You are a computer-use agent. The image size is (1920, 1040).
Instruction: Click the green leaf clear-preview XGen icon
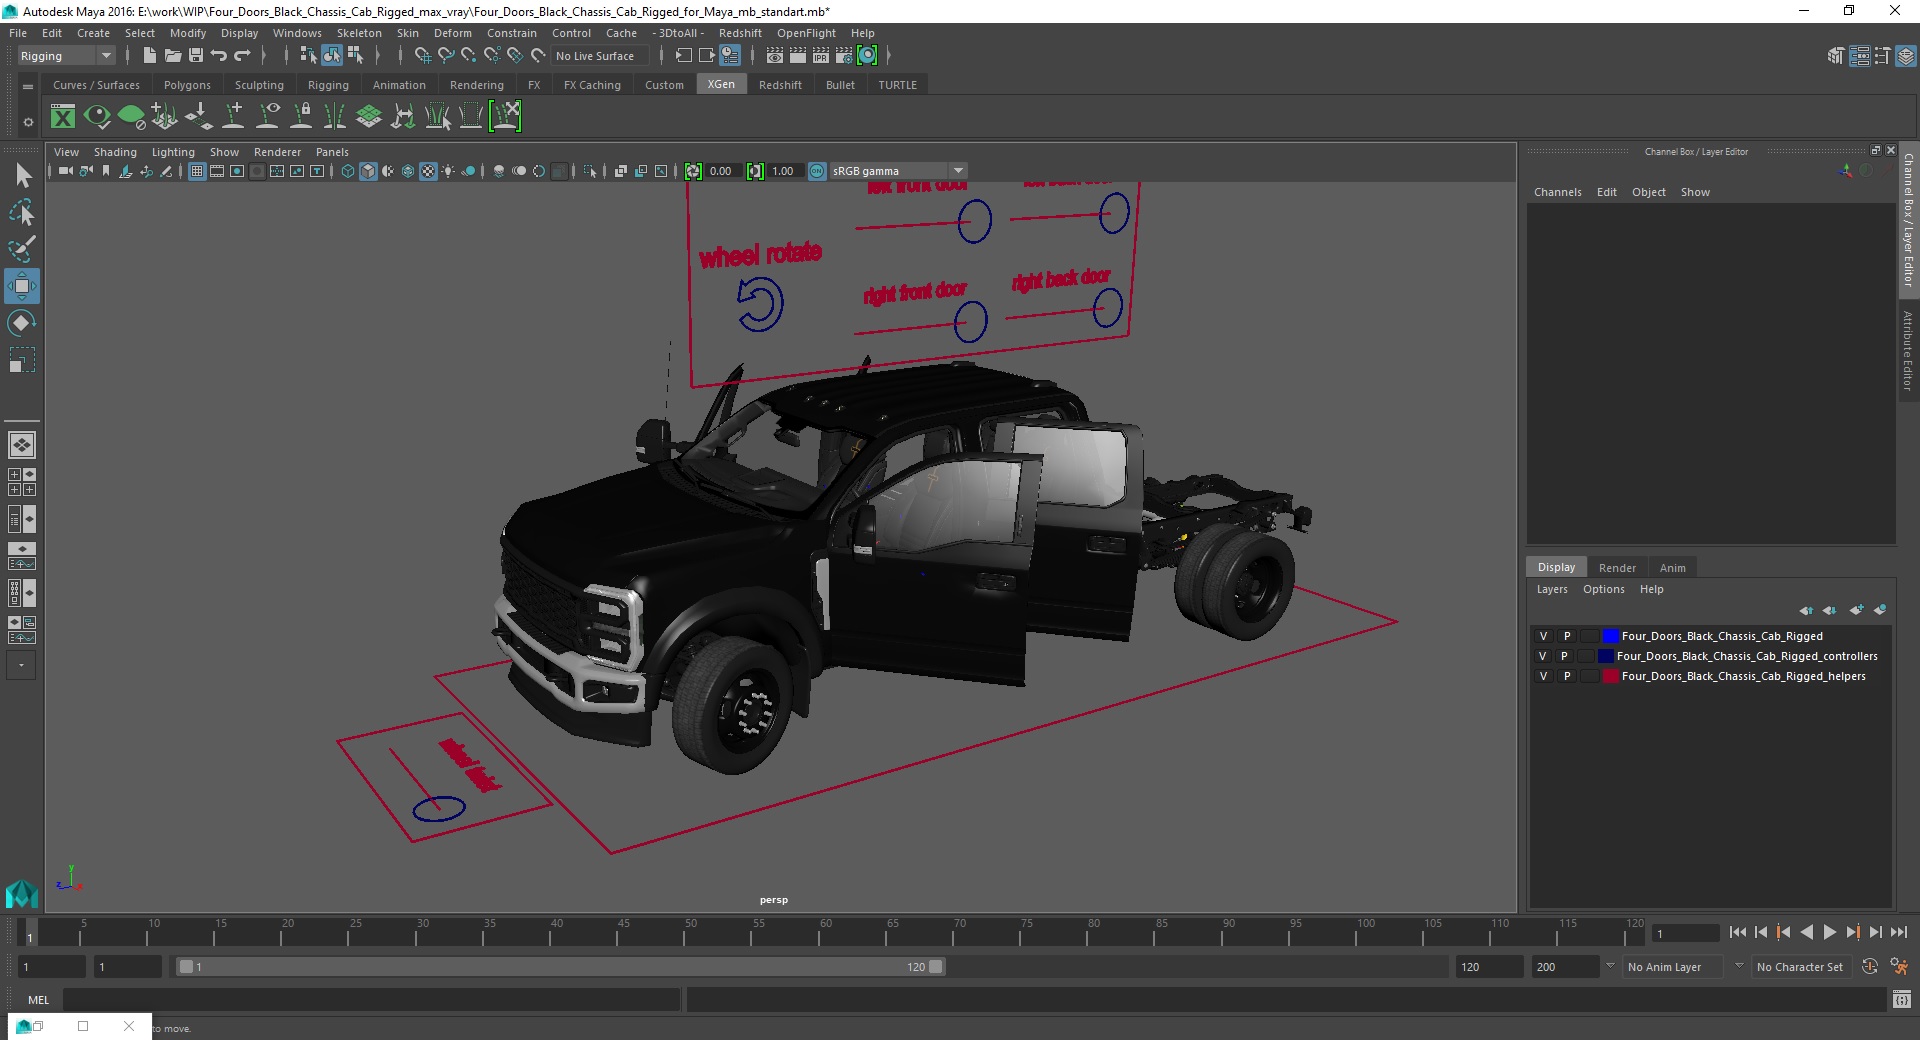pyautogui.click(x=131, y=117)
